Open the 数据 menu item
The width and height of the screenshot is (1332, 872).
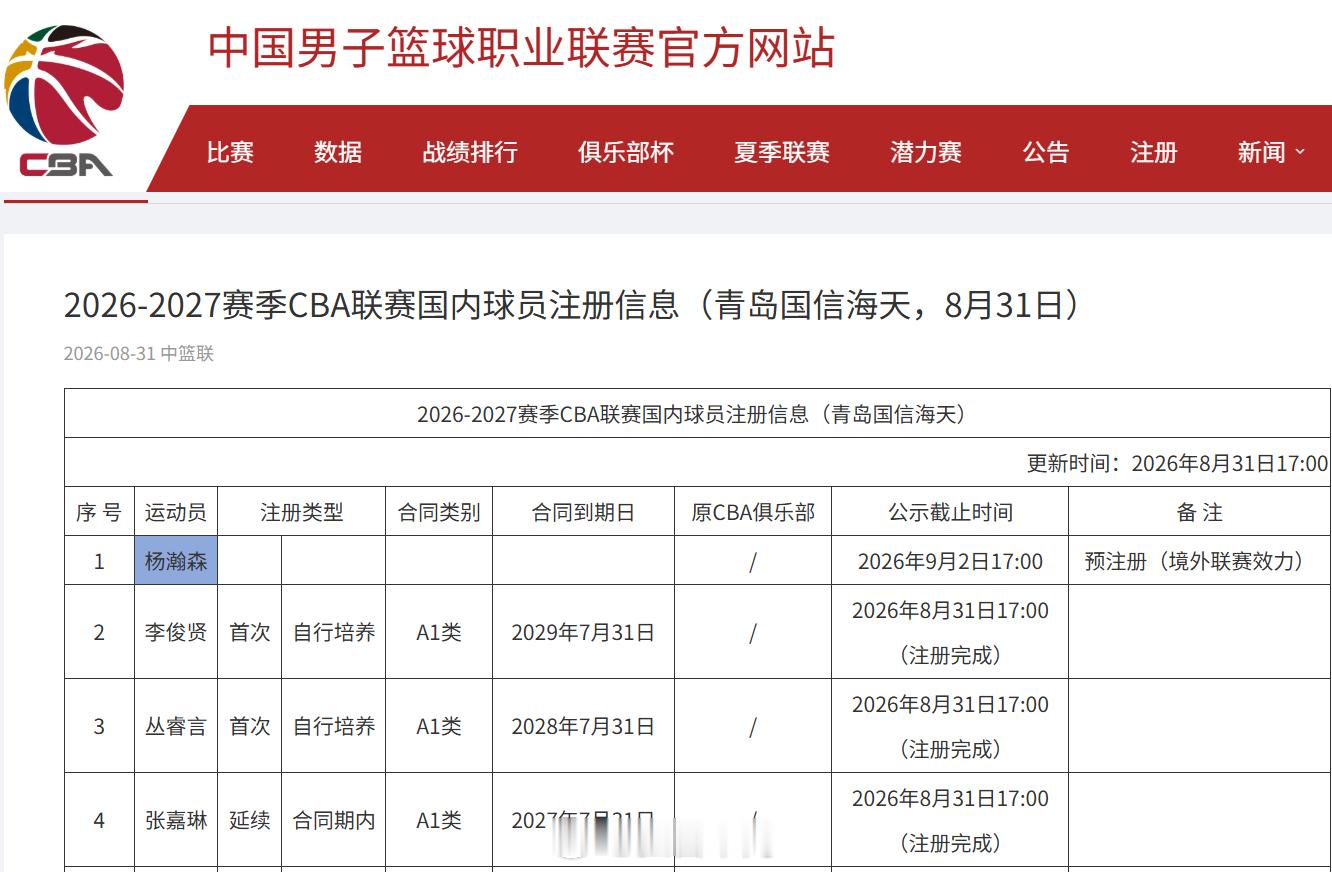coord(338,152)
